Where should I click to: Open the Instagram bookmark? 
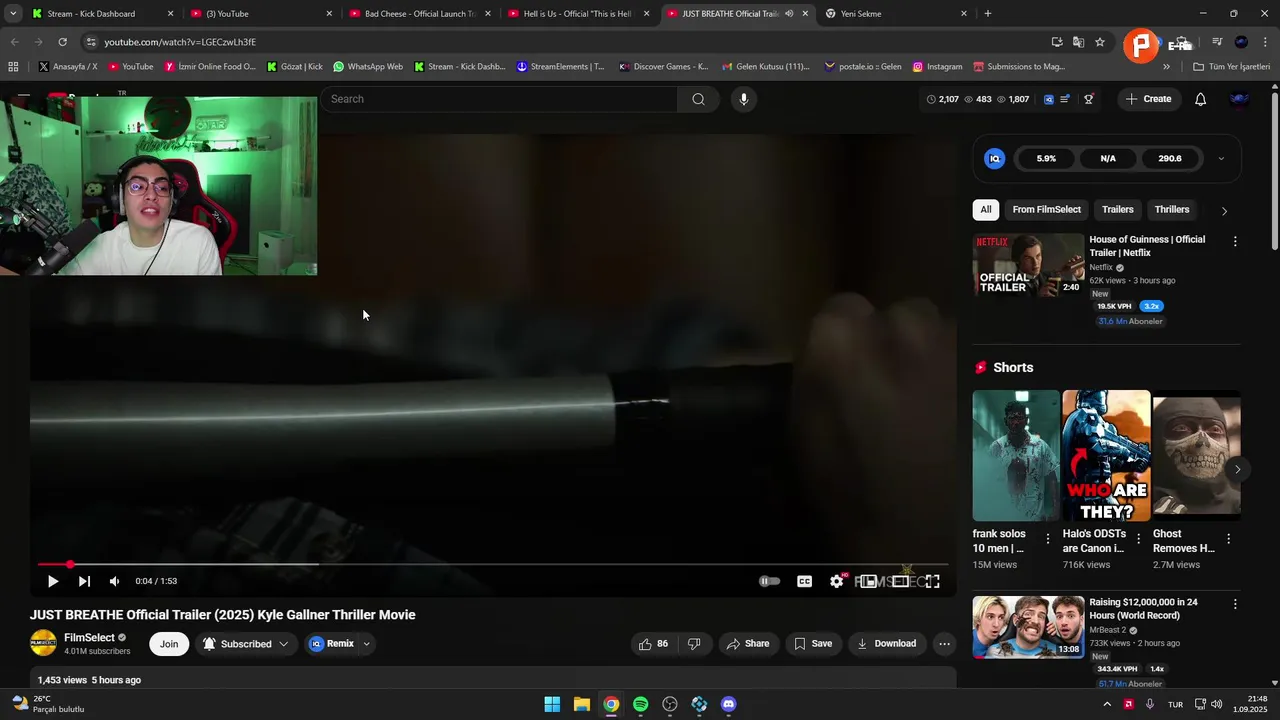937,67
